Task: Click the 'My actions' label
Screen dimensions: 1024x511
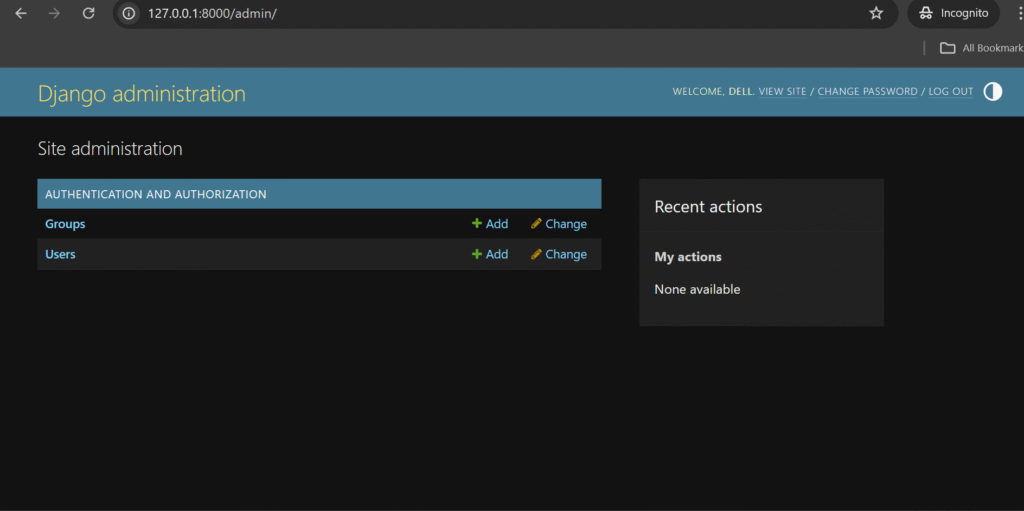Action: tap(688, 257)
